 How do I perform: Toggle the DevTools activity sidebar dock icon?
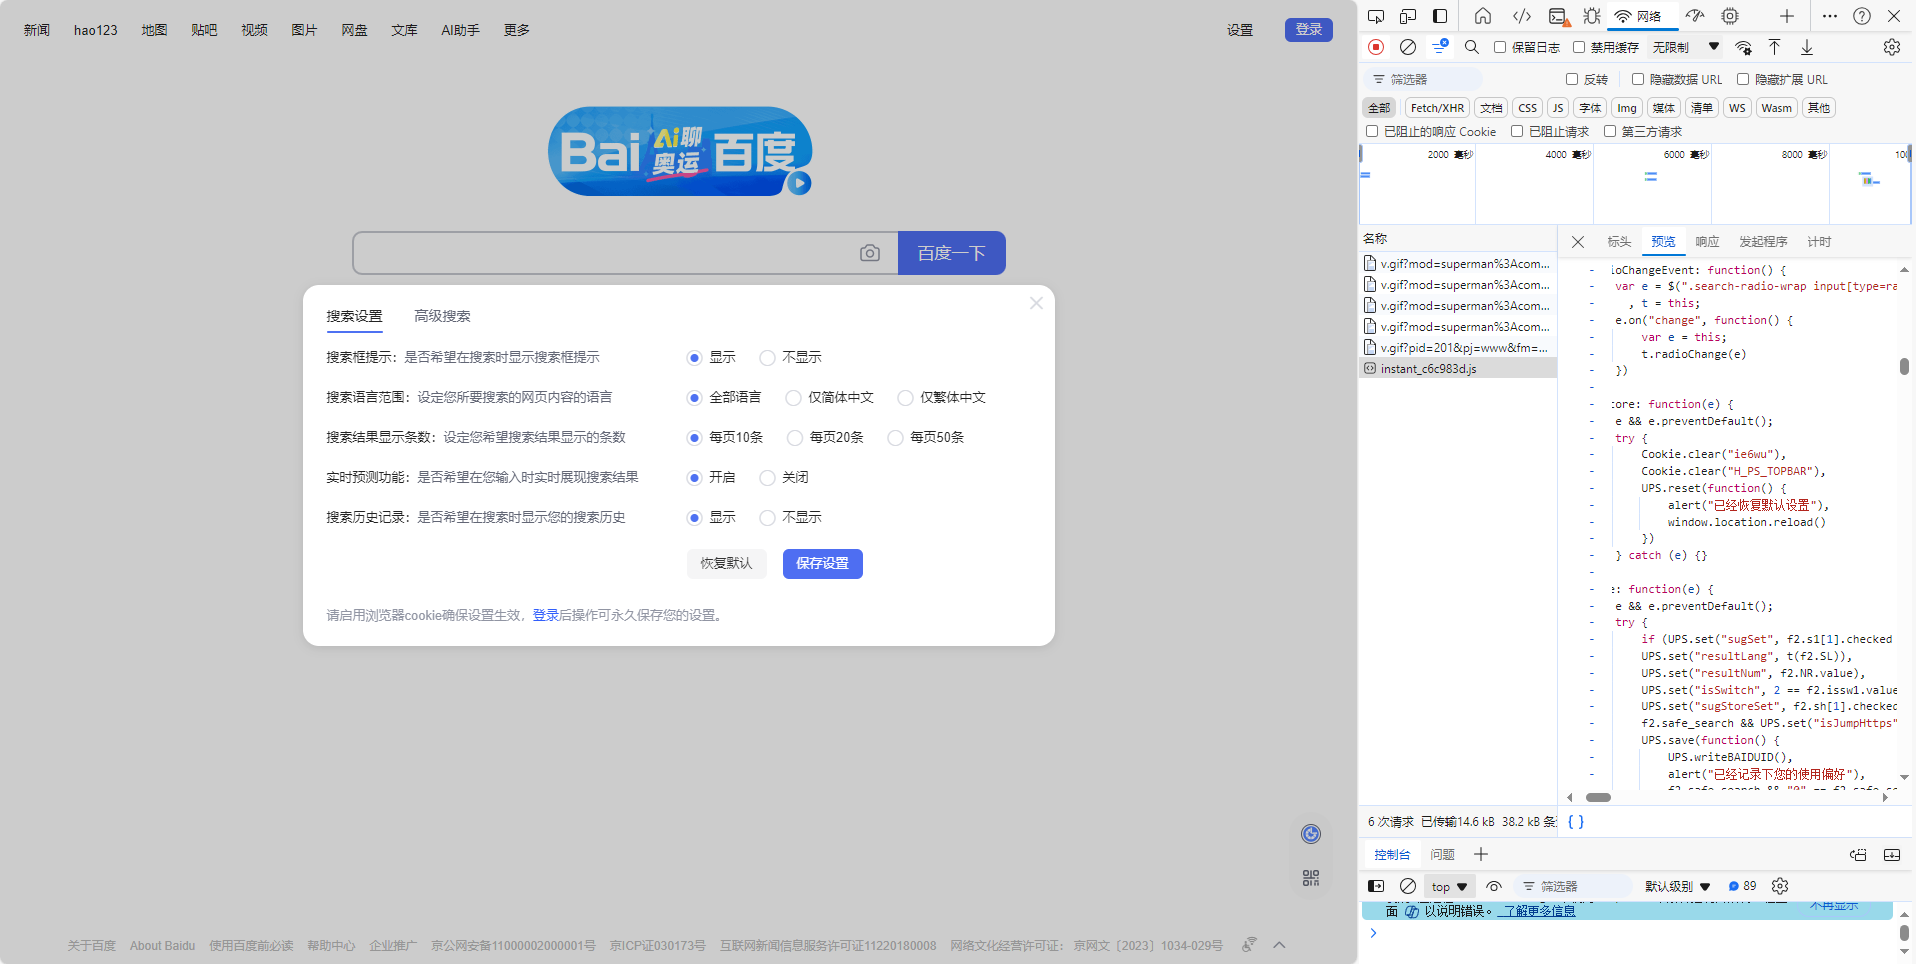point(1440,16)
